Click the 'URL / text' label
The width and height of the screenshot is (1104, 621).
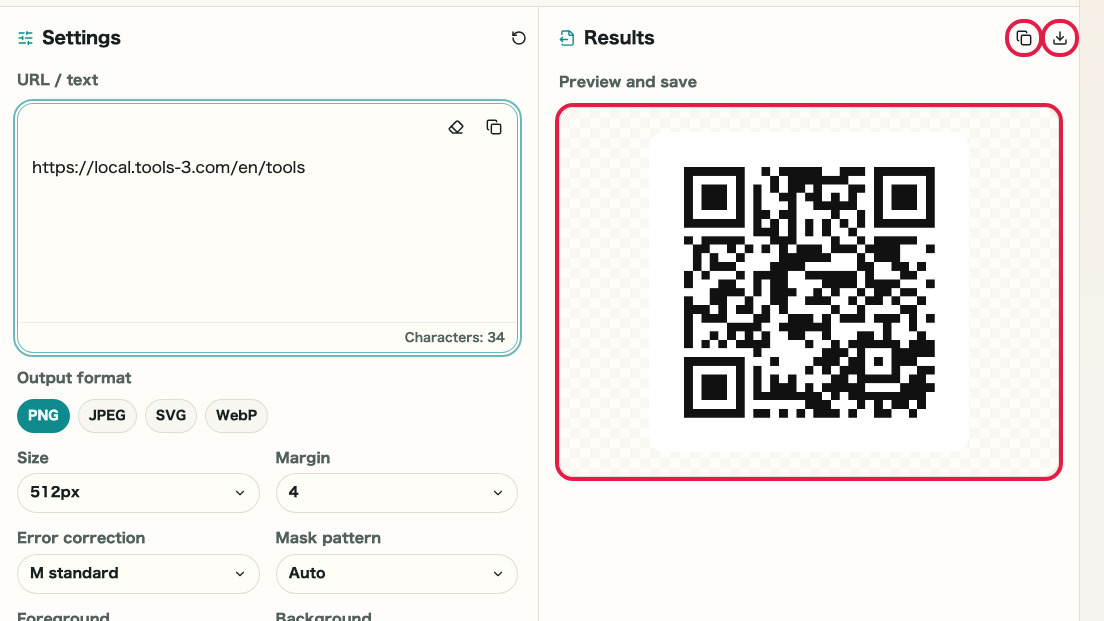tap(58, 80)
